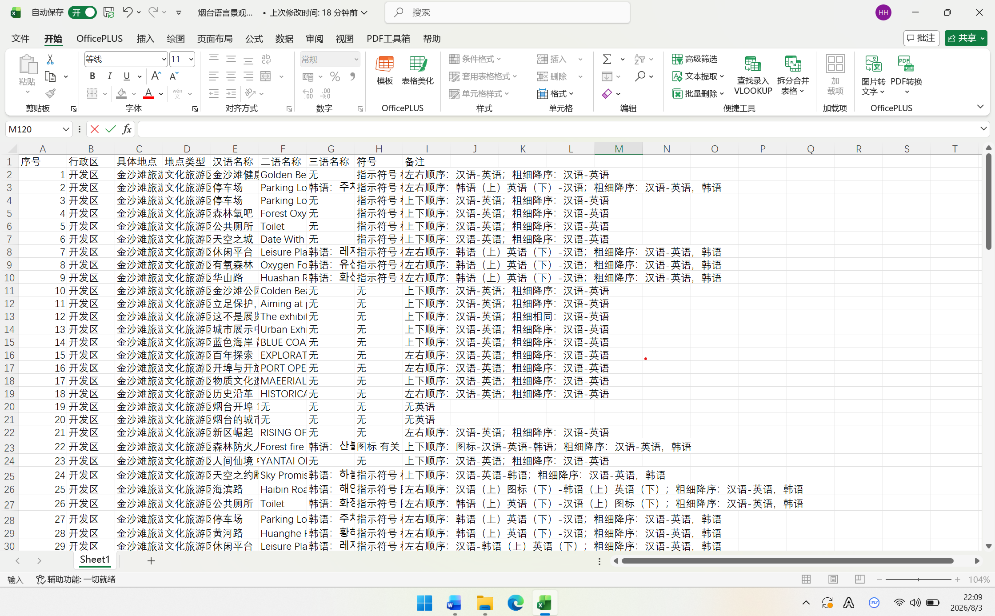
Task: Toggle left text alignment
Action: pyautogui.click(x=214, y=76)
